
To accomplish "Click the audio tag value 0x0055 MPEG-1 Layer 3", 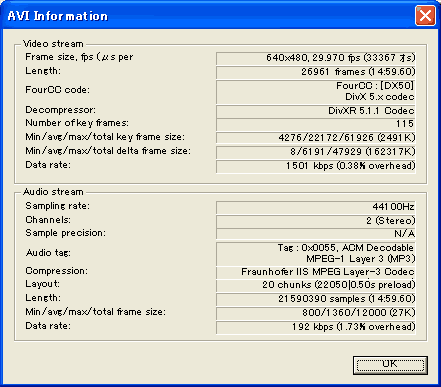I will (316, 253).
